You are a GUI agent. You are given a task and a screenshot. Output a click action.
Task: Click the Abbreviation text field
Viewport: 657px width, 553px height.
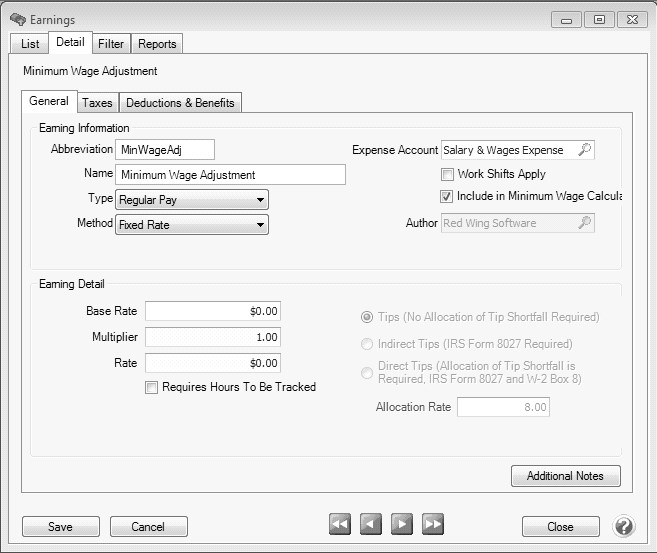point(165,150)
